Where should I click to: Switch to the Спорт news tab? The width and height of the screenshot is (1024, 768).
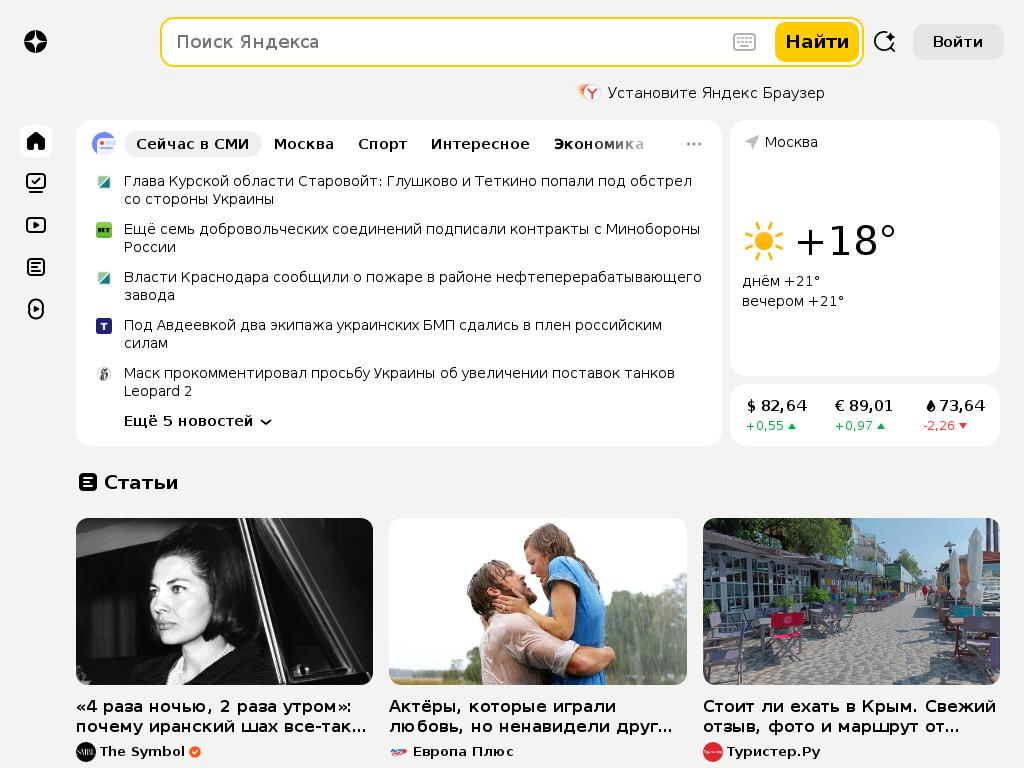pyautogui.click(x=382, y=144)
